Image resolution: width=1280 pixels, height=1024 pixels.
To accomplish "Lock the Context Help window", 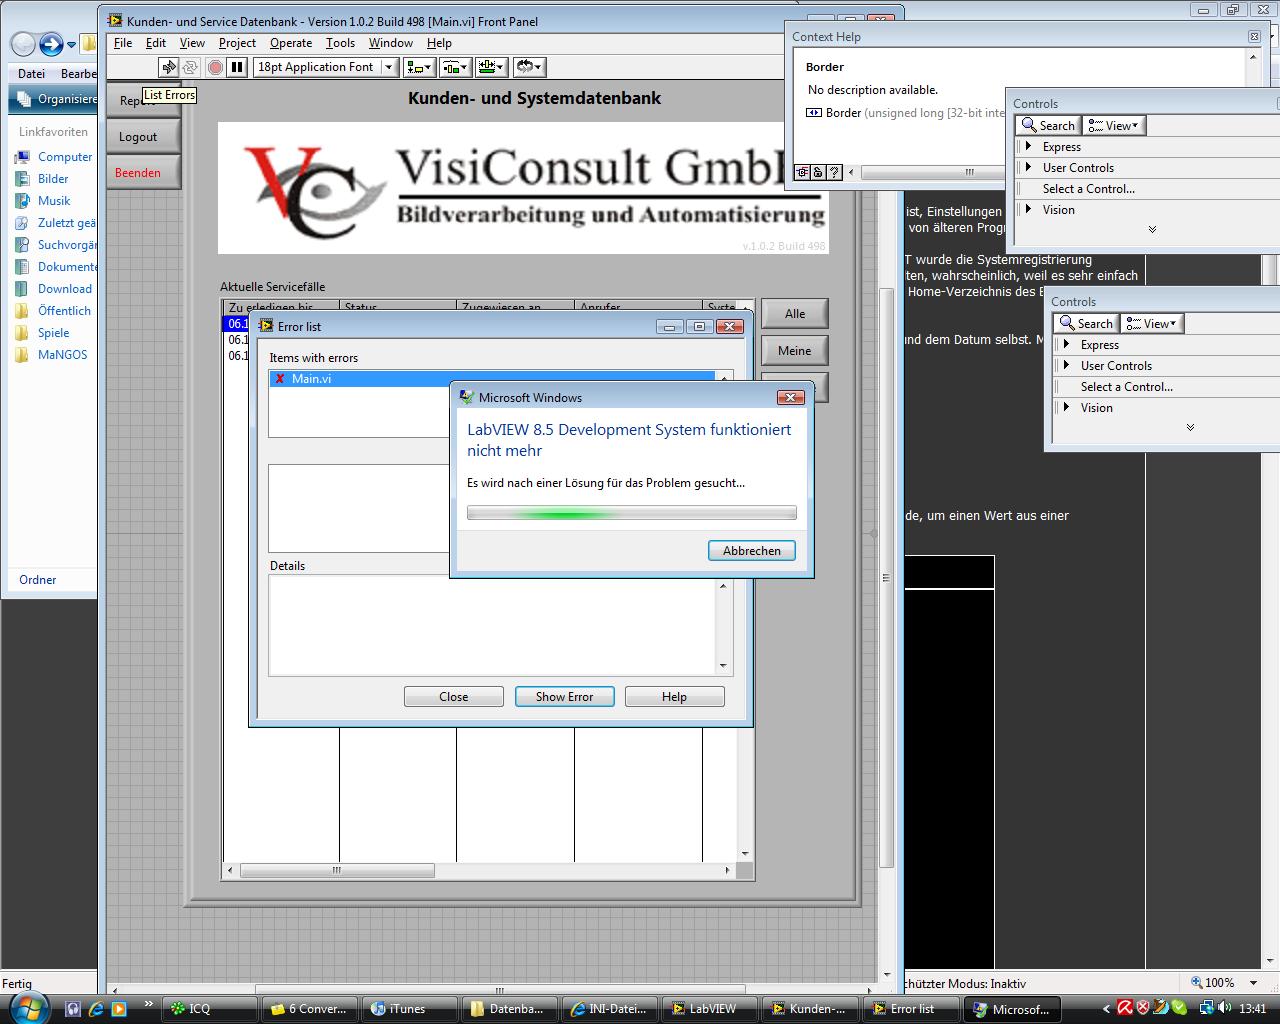I will click(818, 172).
